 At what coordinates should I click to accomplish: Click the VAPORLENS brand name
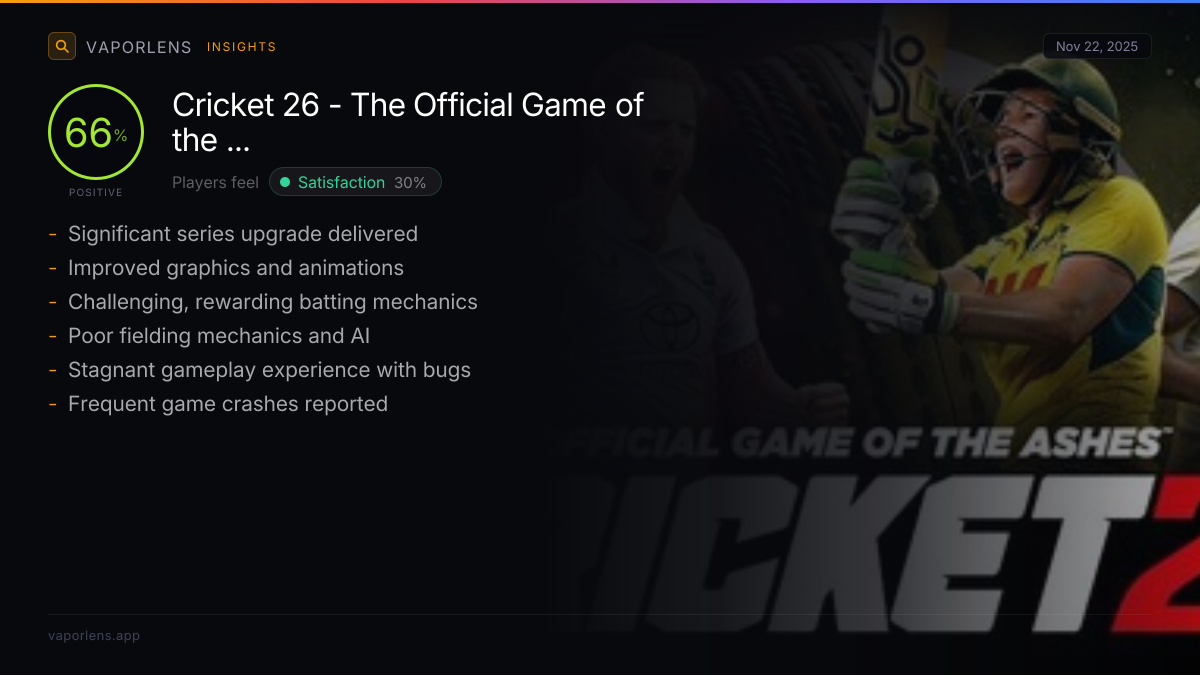(139, 47)
